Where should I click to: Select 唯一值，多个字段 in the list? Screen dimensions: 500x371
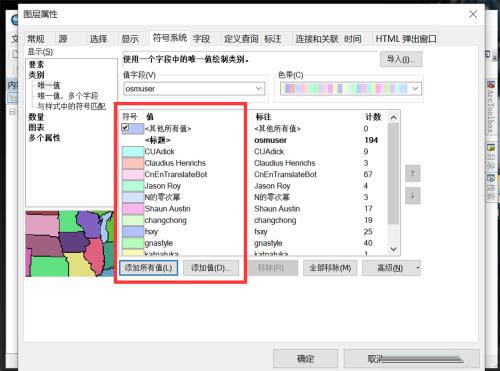tap(68, 96)
